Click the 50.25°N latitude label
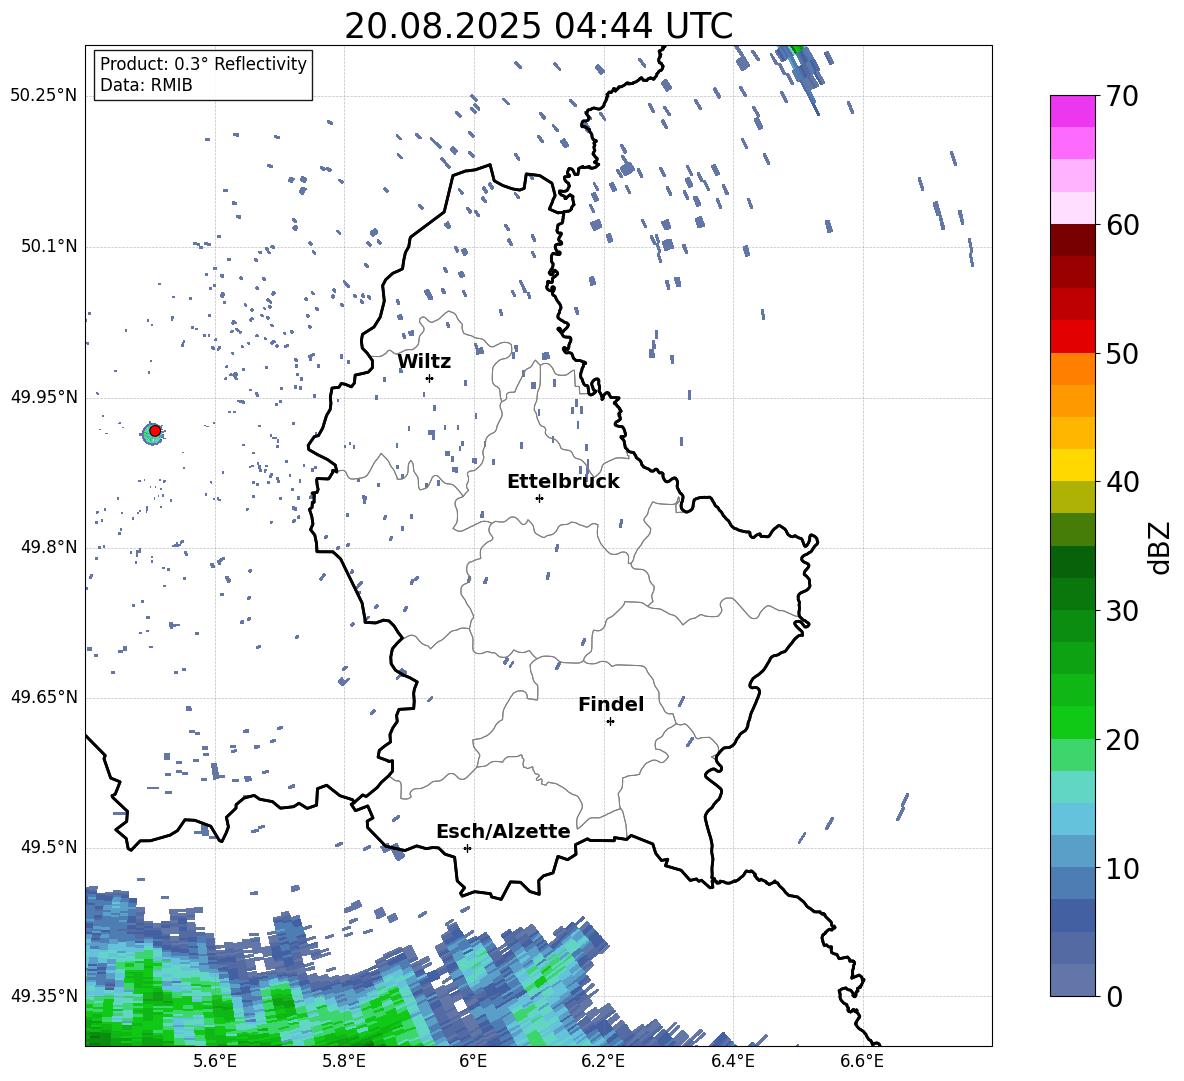This screenshot has width=1184, height=1081. (x=44, y=96)
